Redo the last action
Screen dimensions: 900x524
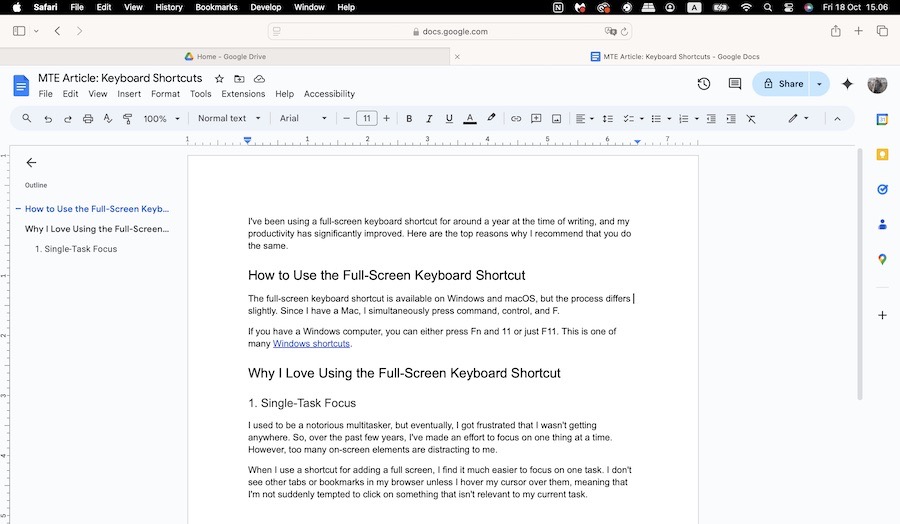(x=68, y=119)
